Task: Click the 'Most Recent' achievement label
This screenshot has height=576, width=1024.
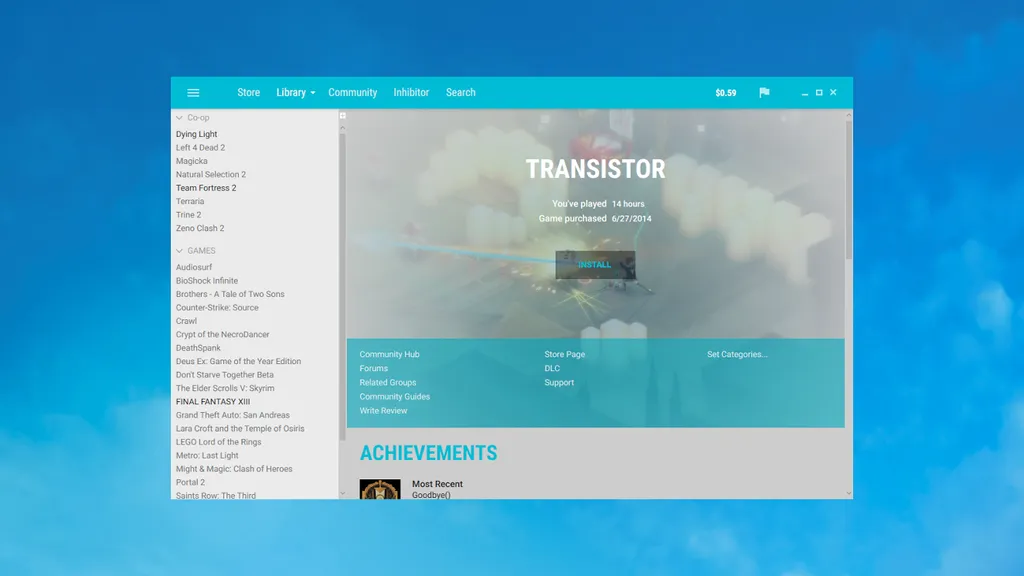Action: 438,484
